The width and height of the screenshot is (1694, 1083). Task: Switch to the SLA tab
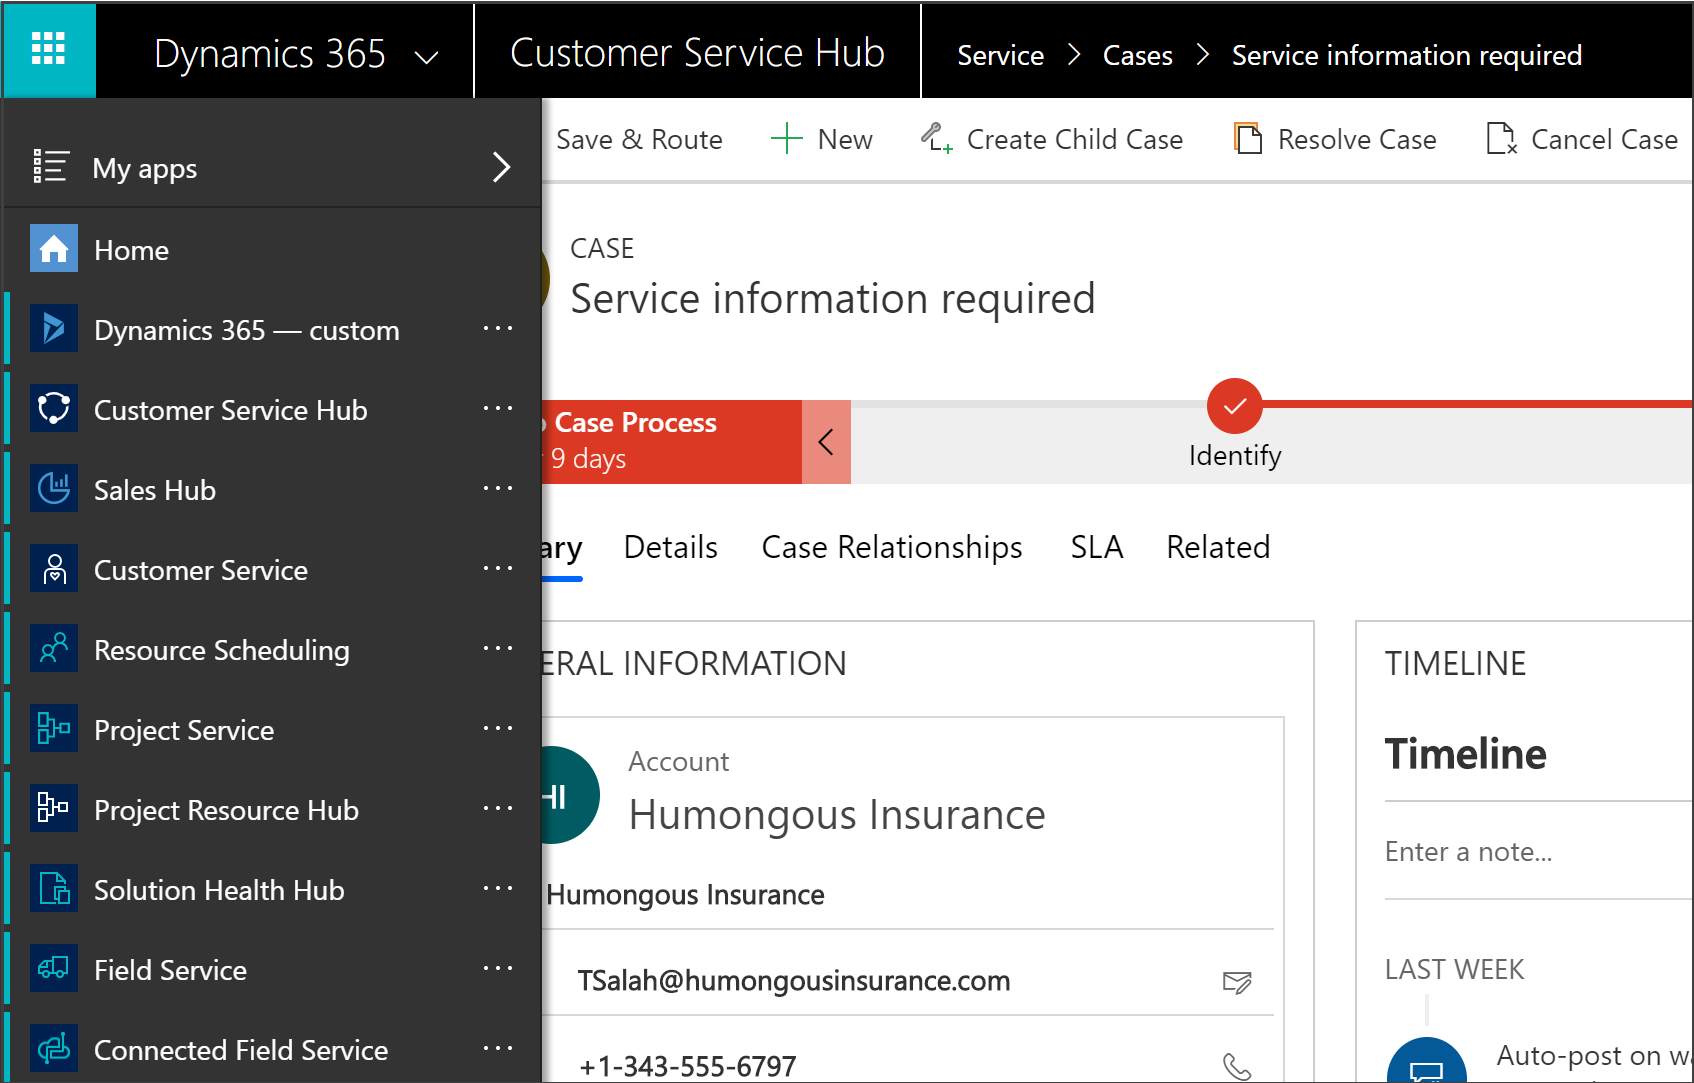(1096, 547)
